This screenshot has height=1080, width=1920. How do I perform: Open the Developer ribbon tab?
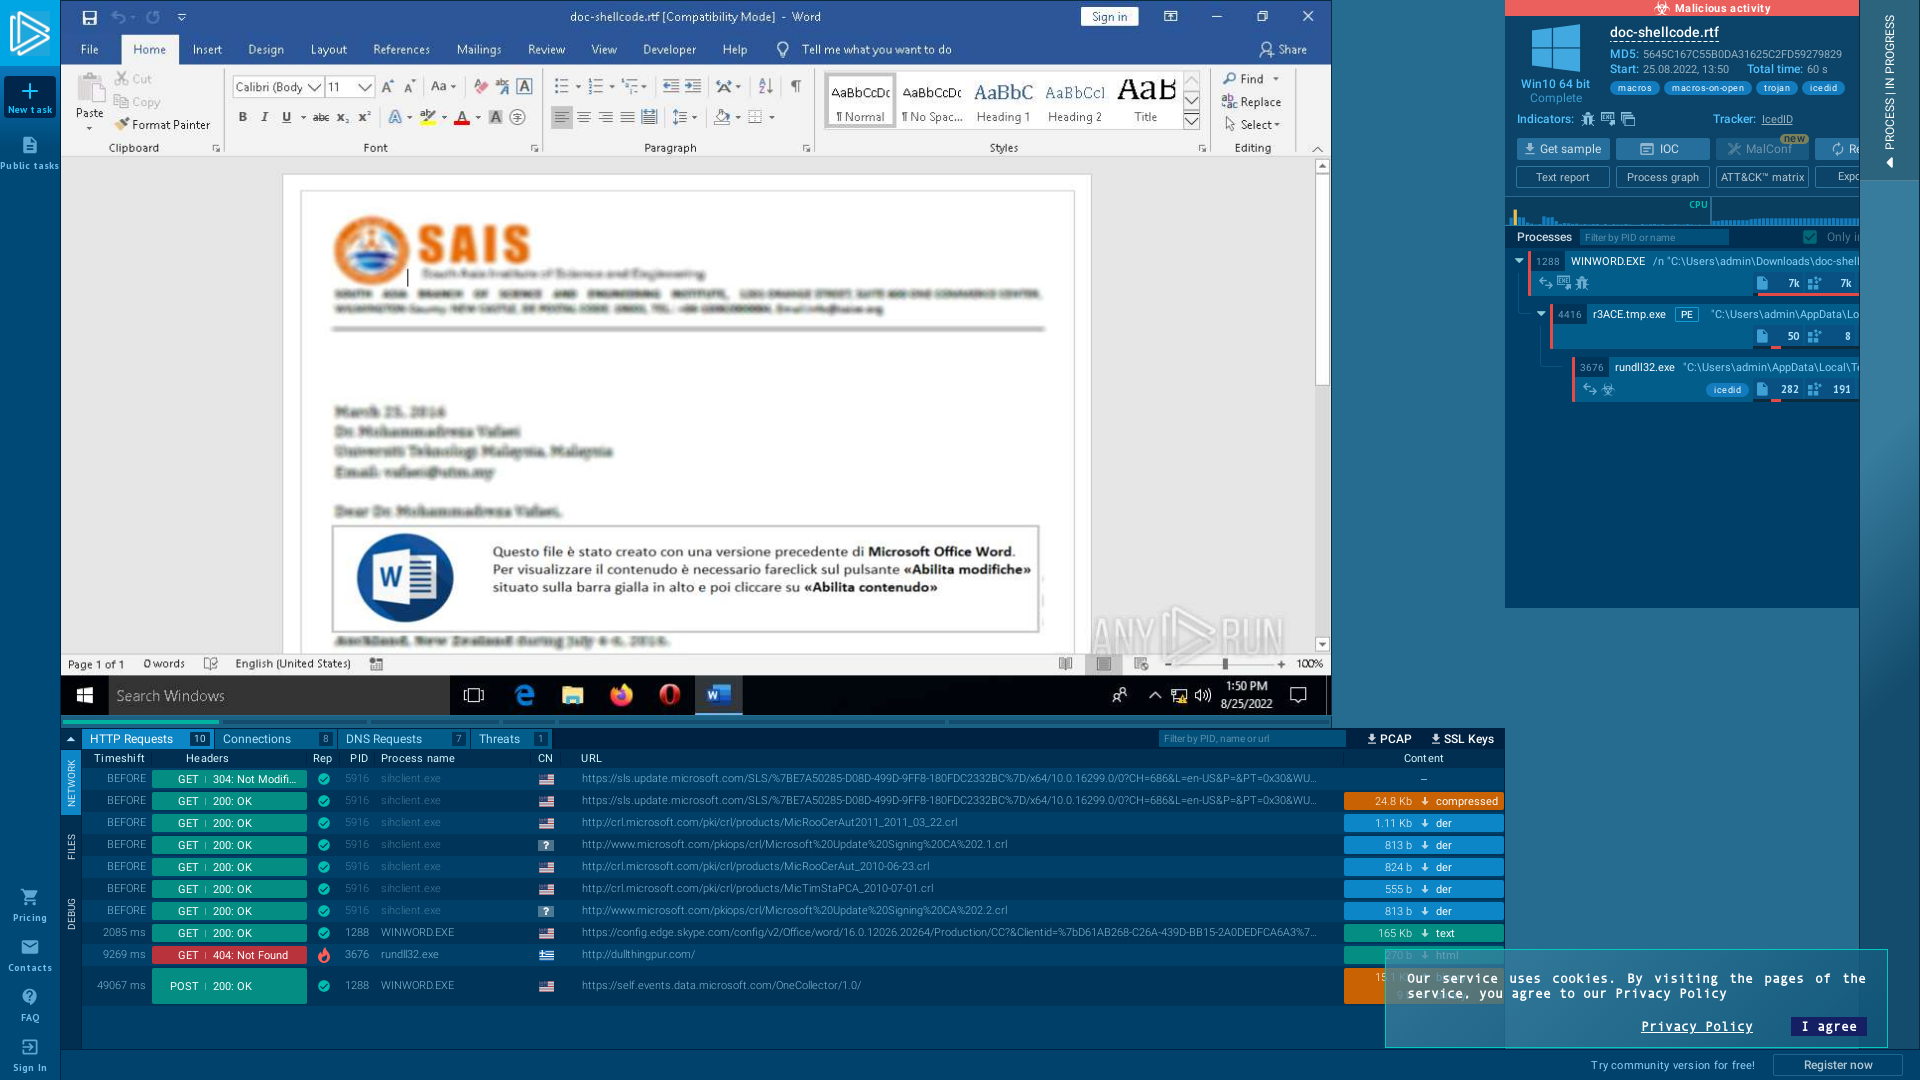point(669,50)
